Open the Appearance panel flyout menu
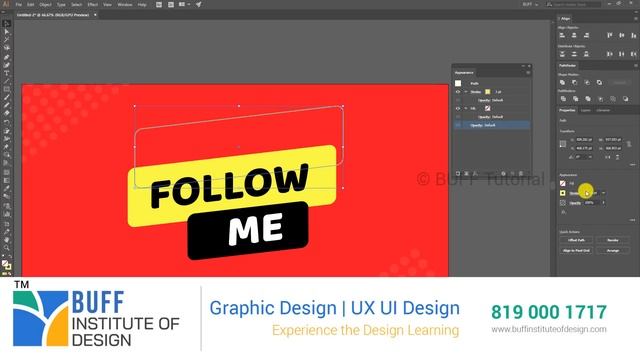 [x=528, y=73]
